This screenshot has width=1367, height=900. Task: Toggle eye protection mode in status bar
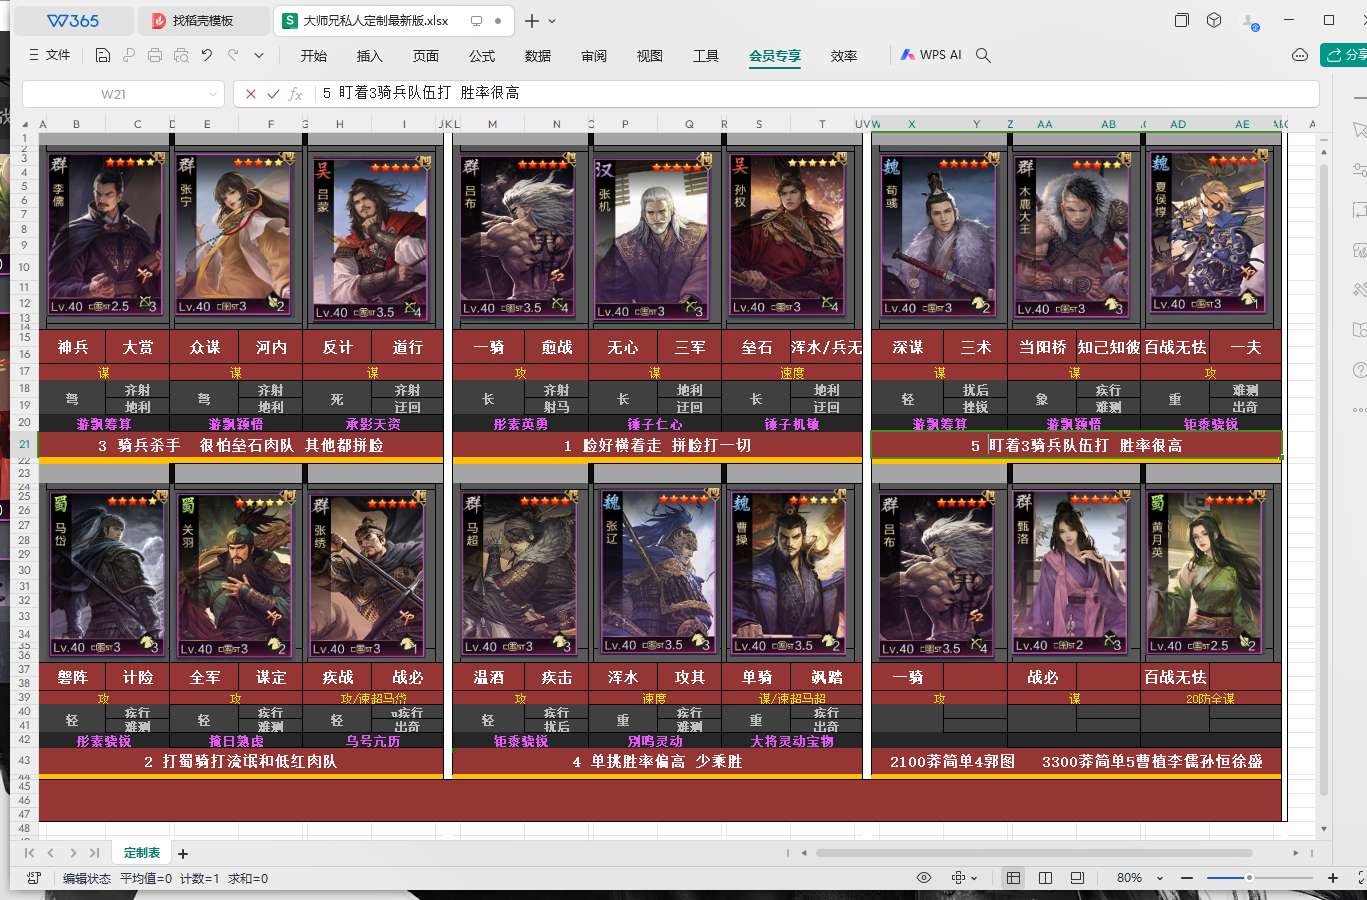click(x=924, y=878)
